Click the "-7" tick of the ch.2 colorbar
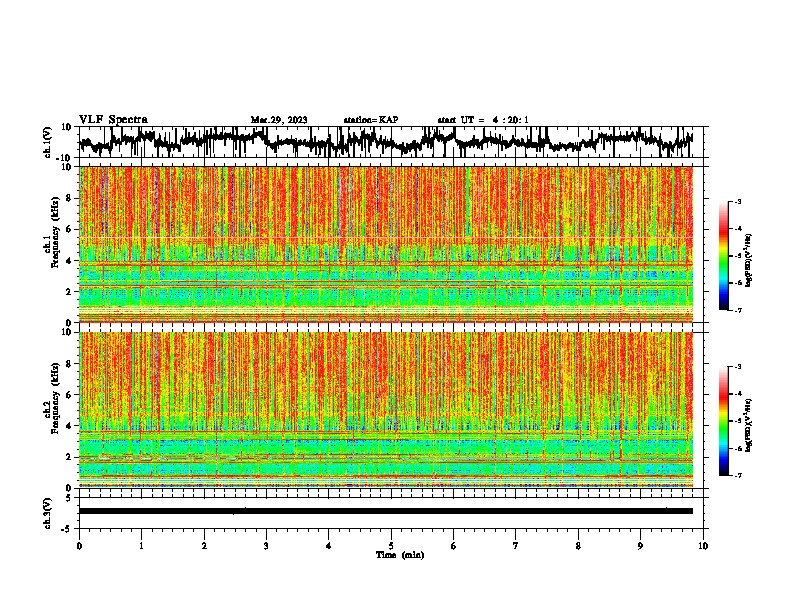The image size is (792, 612). pos(738,475)
